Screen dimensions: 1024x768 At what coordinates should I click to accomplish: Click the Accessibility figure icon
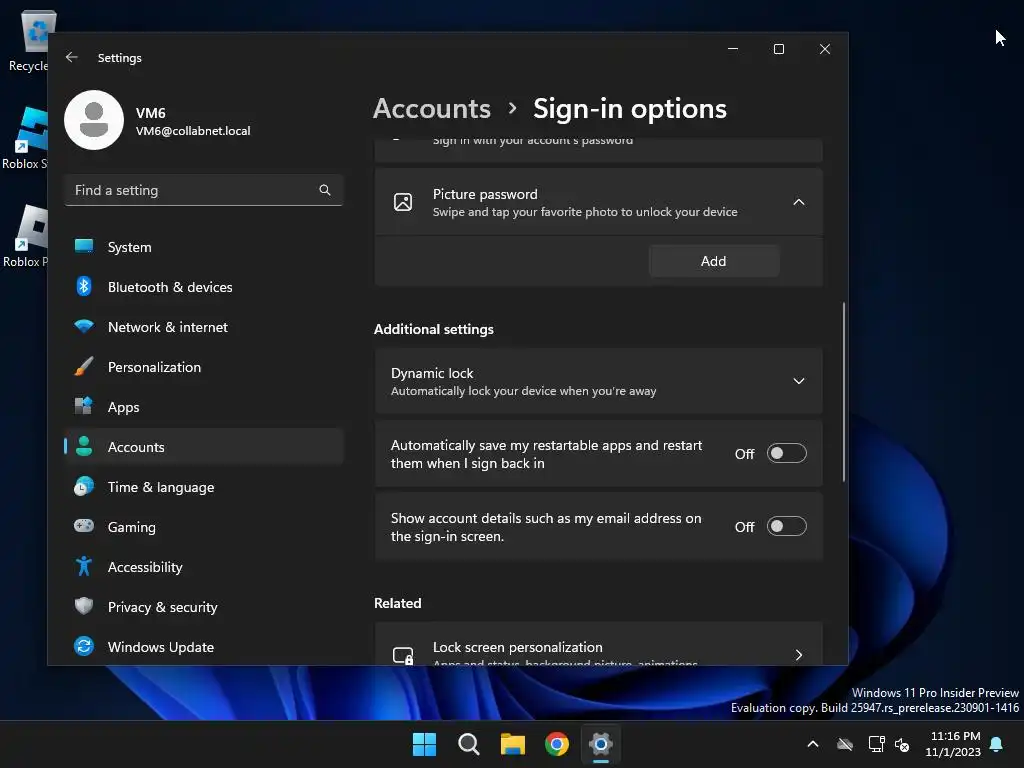click(84, 566)
